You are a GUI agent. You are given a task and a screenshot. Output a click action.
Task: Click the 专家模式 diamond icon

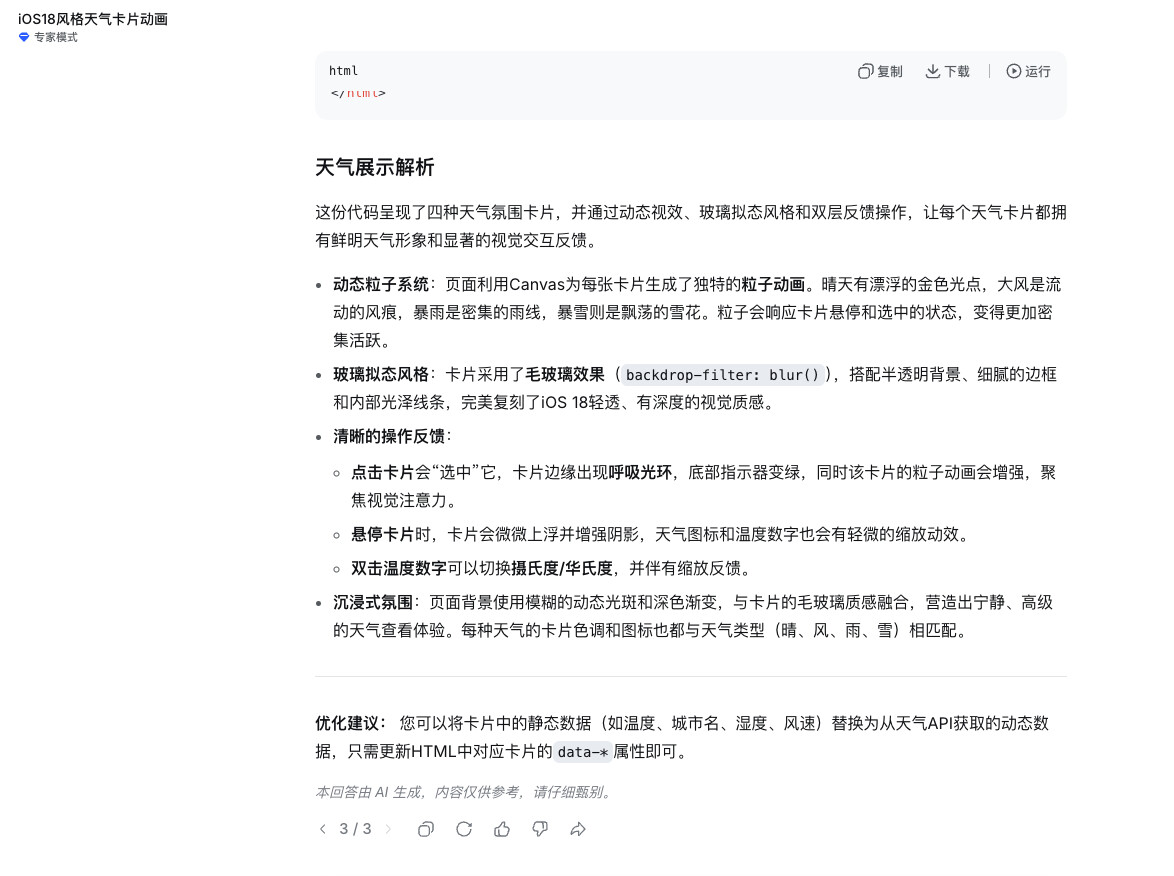click(24, 37)
